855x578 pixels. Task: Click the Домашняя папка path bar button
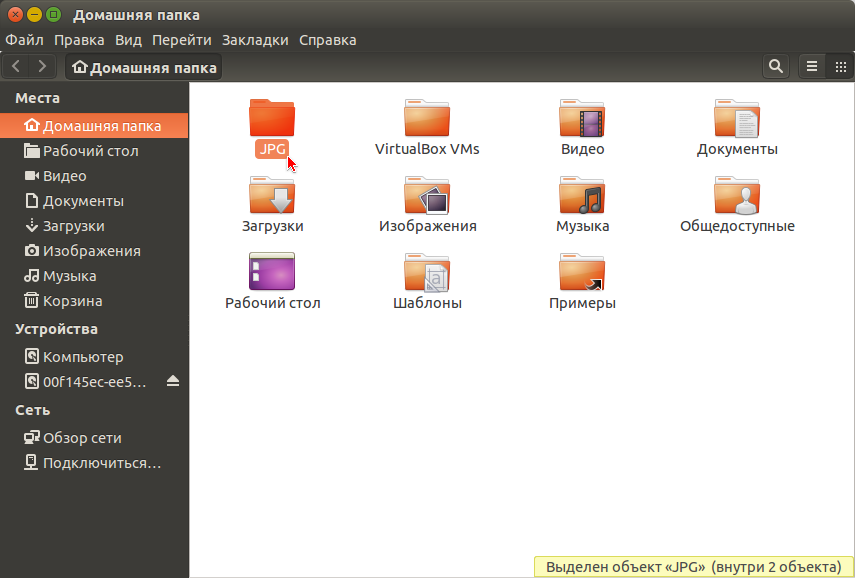click(144, 67)
